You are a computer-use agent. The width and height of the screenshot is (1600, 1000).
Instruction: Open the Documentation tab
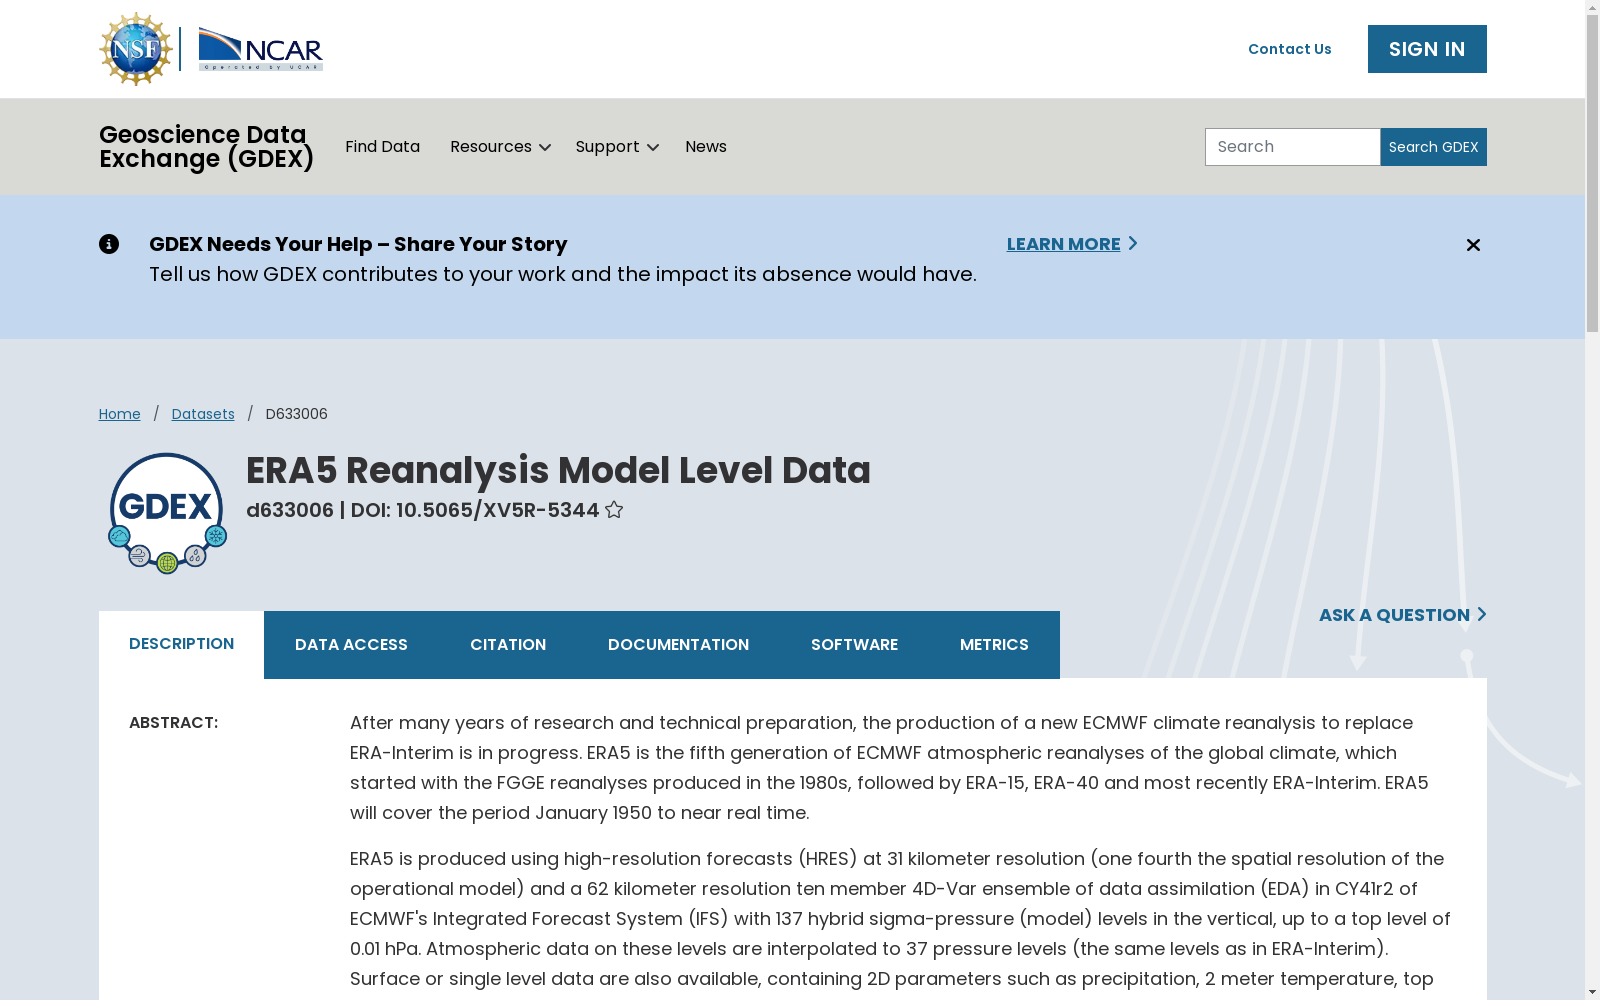tap(678, 645)
